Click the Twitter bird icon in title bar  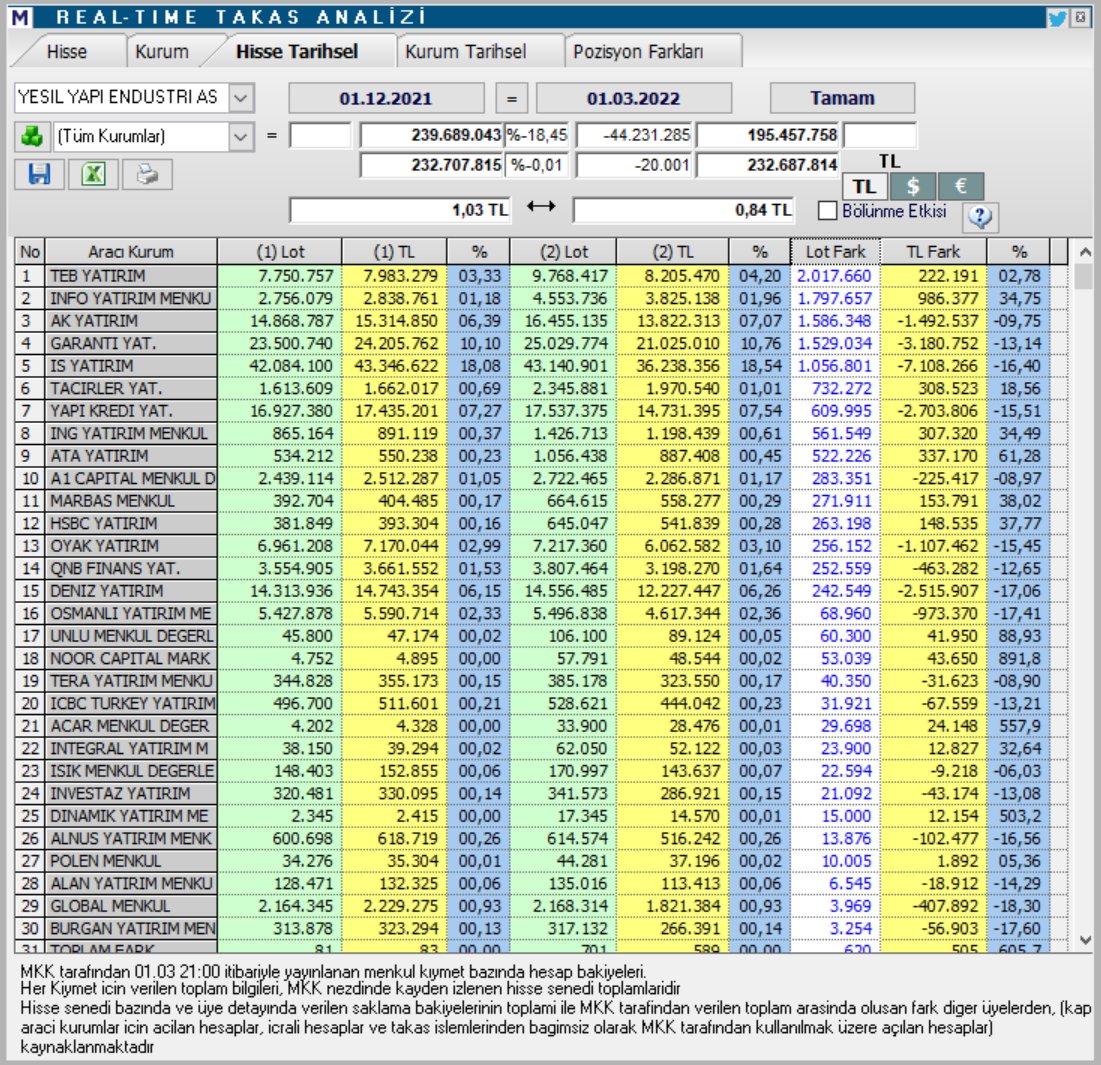[x=1057, y=18]
